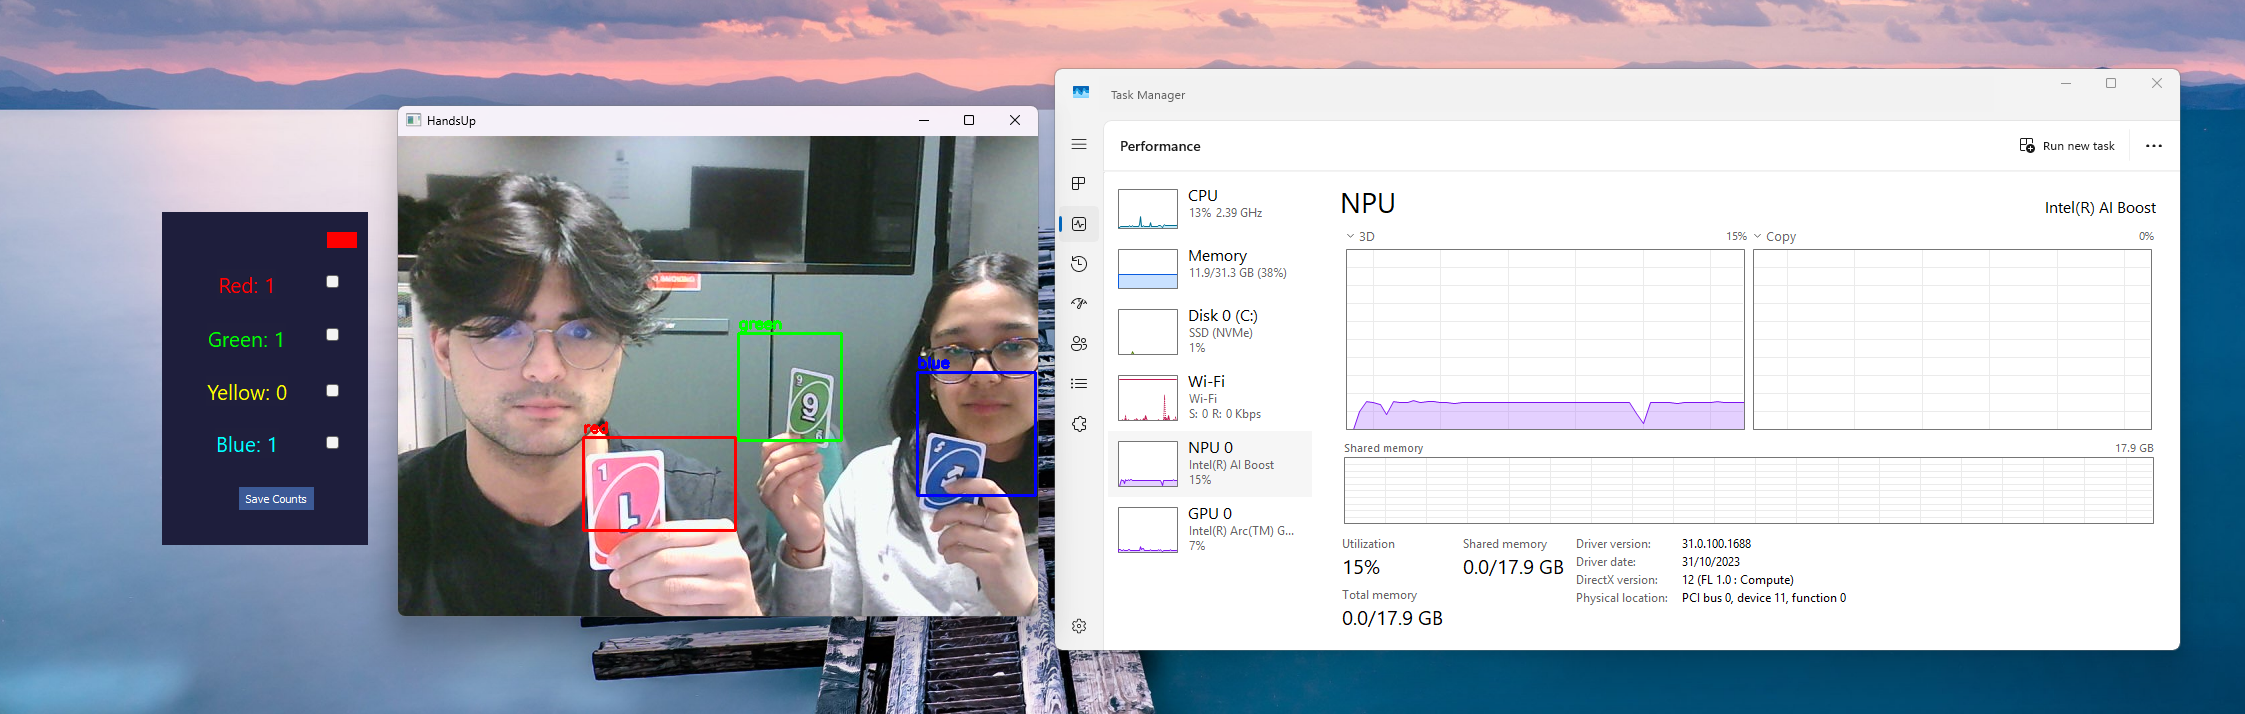The height and width of the screenshot is (714, 2245).
Task: Select GPU 0 performance item
Action: point(1210,530)
